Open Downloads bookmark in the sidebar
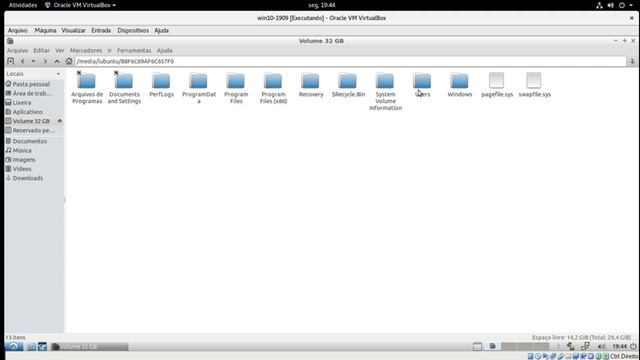Image resolution: width=640 pixels, height=360 pixels. pos(27,178)
